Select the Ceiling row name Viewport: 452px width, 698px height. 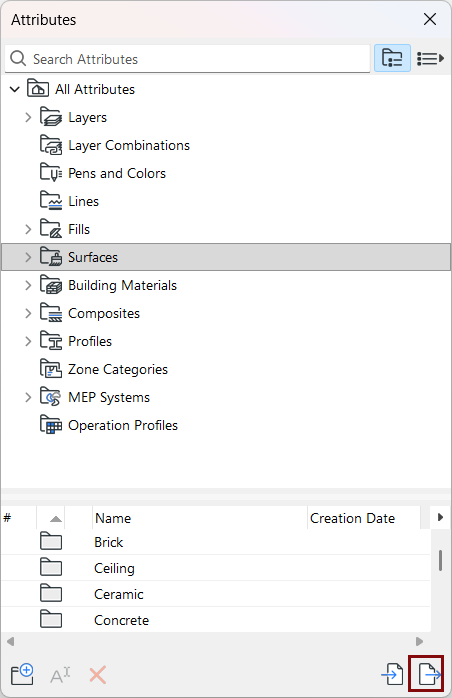click(x=114, y=568)
